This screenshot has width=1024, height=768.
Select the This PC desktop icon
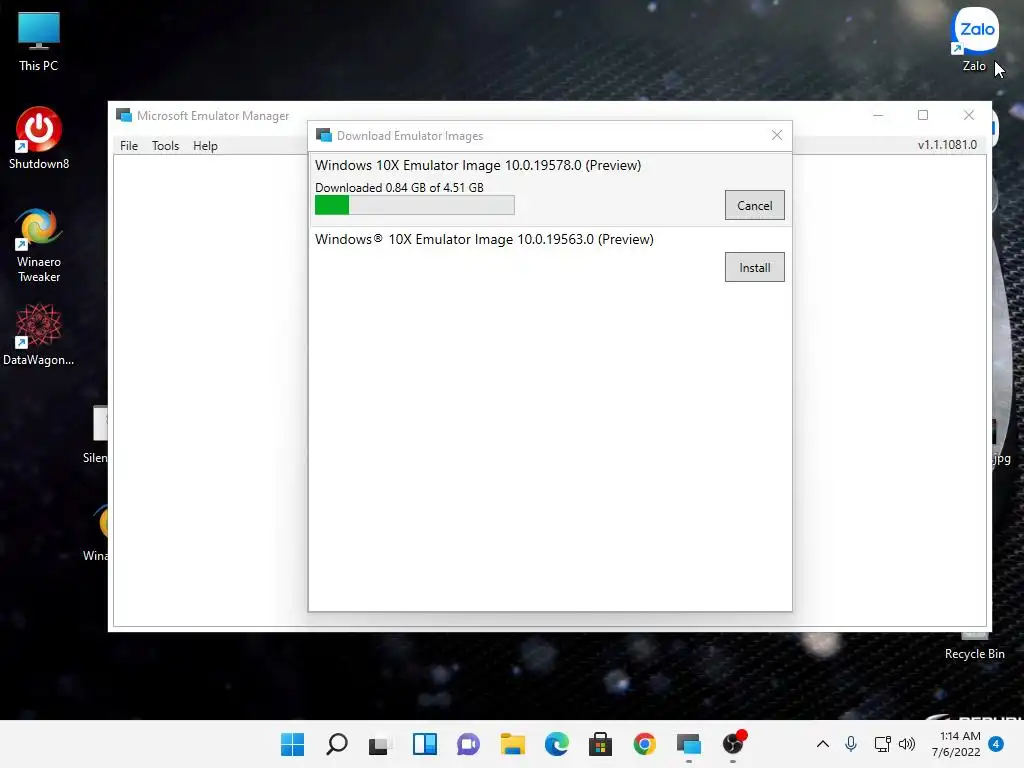pos(39,41)
